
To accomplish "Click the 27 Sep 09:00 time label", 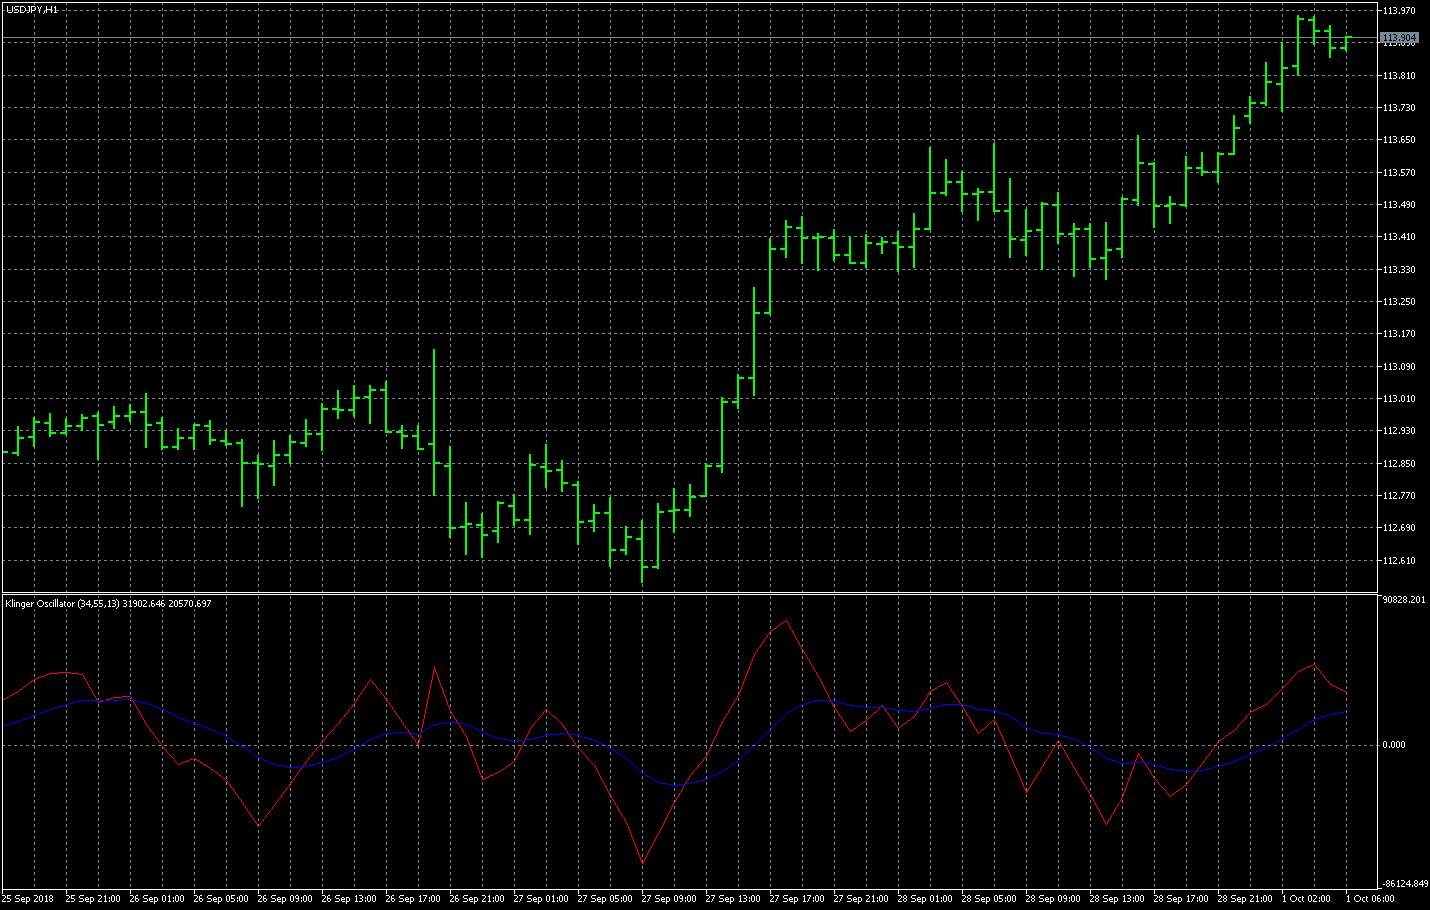I will 669,899.
